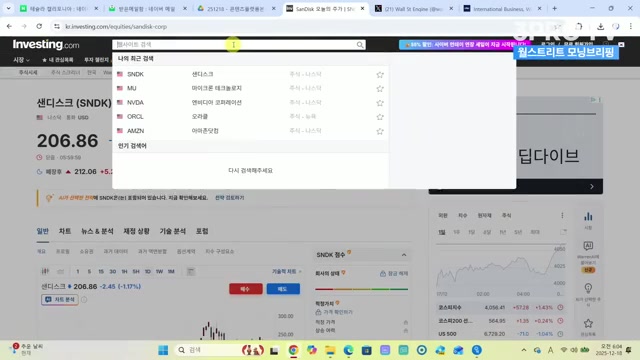640x360 pixels.
Task: Star AMZN in recent searches
Action: [x=380, y=131]
